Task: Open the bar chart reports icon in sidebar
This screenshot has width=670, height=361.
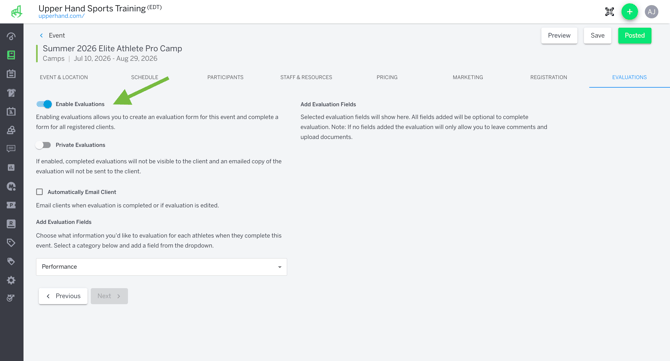Action: (x=11, y=167)
